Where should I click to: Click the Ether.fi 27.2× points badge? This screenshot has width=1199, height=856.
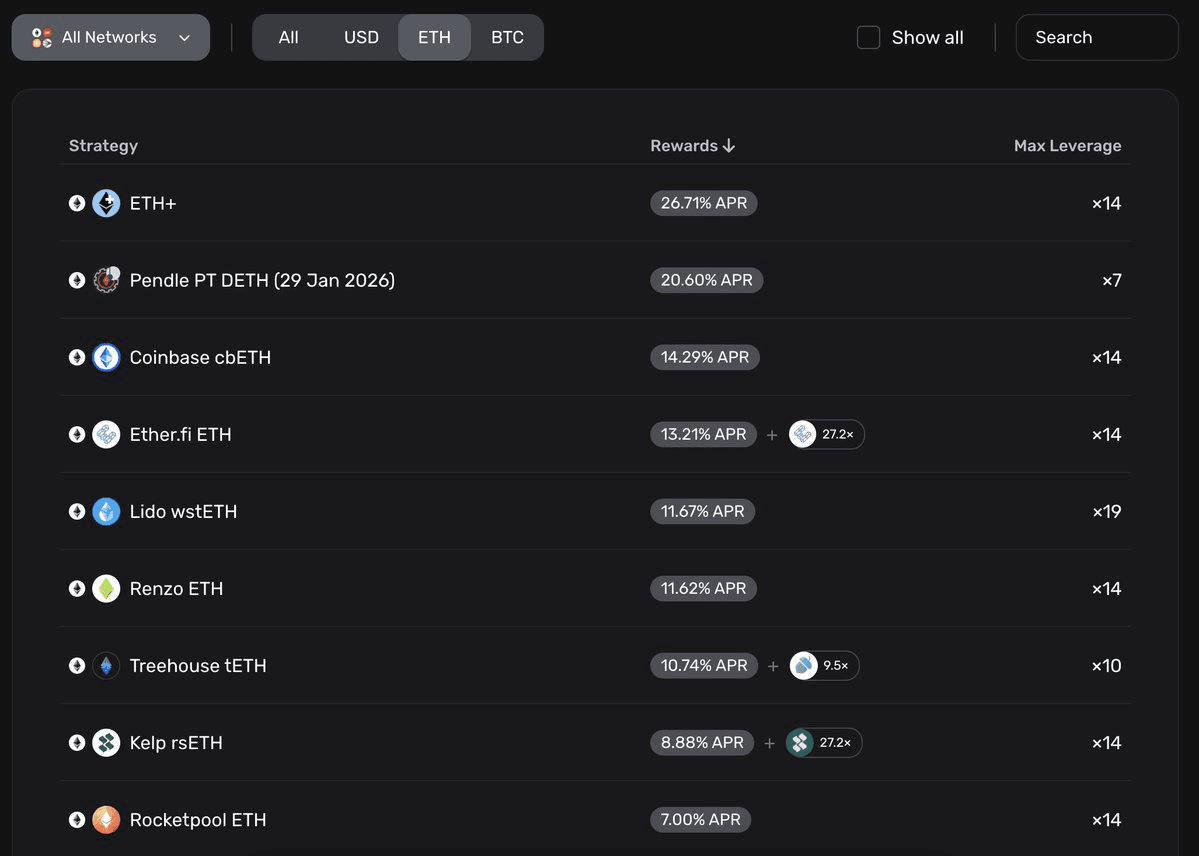coord(826,435)
